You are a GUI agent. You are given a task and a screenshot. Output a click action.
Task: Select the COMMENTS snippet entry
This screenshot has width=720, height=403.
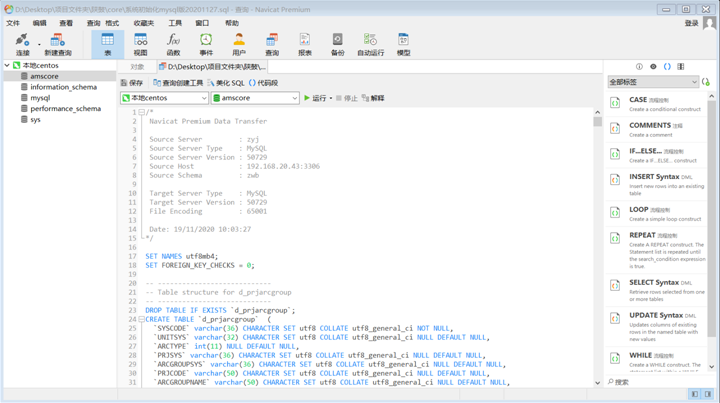pyautogui.click(x=657, y=129)
